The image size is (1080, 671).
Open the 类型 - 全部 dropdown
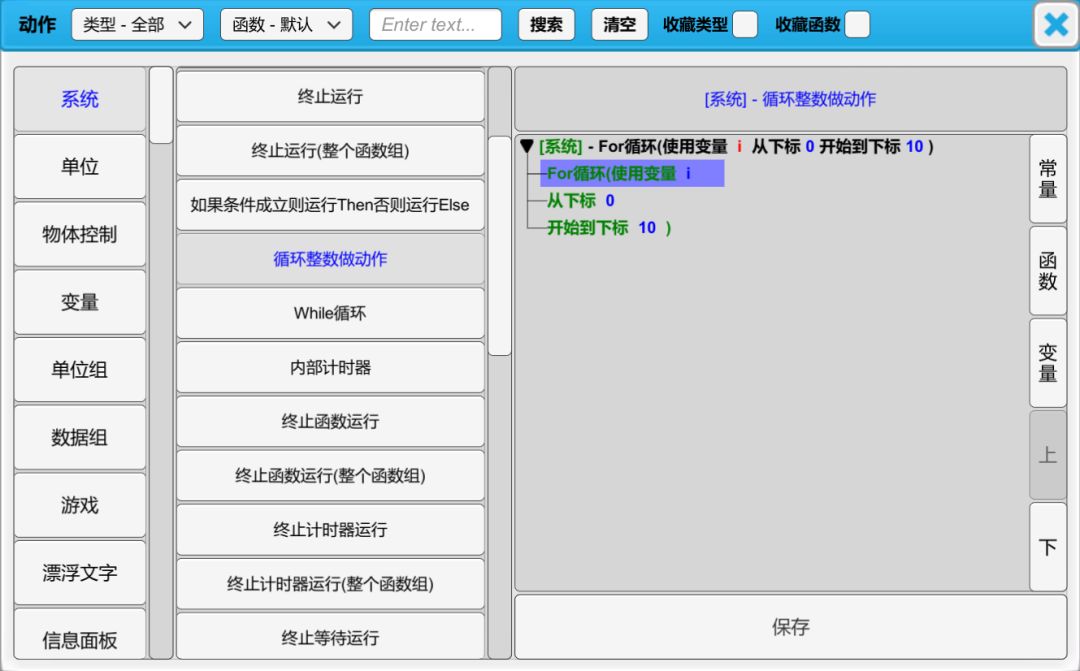pos(137,25)
